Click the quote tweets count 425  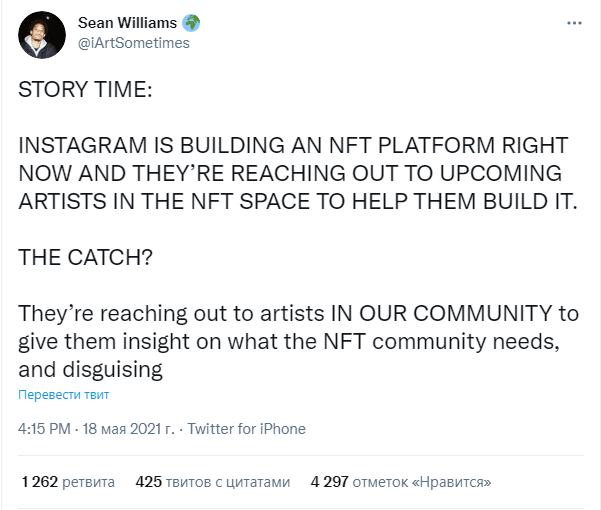point(148,482)
